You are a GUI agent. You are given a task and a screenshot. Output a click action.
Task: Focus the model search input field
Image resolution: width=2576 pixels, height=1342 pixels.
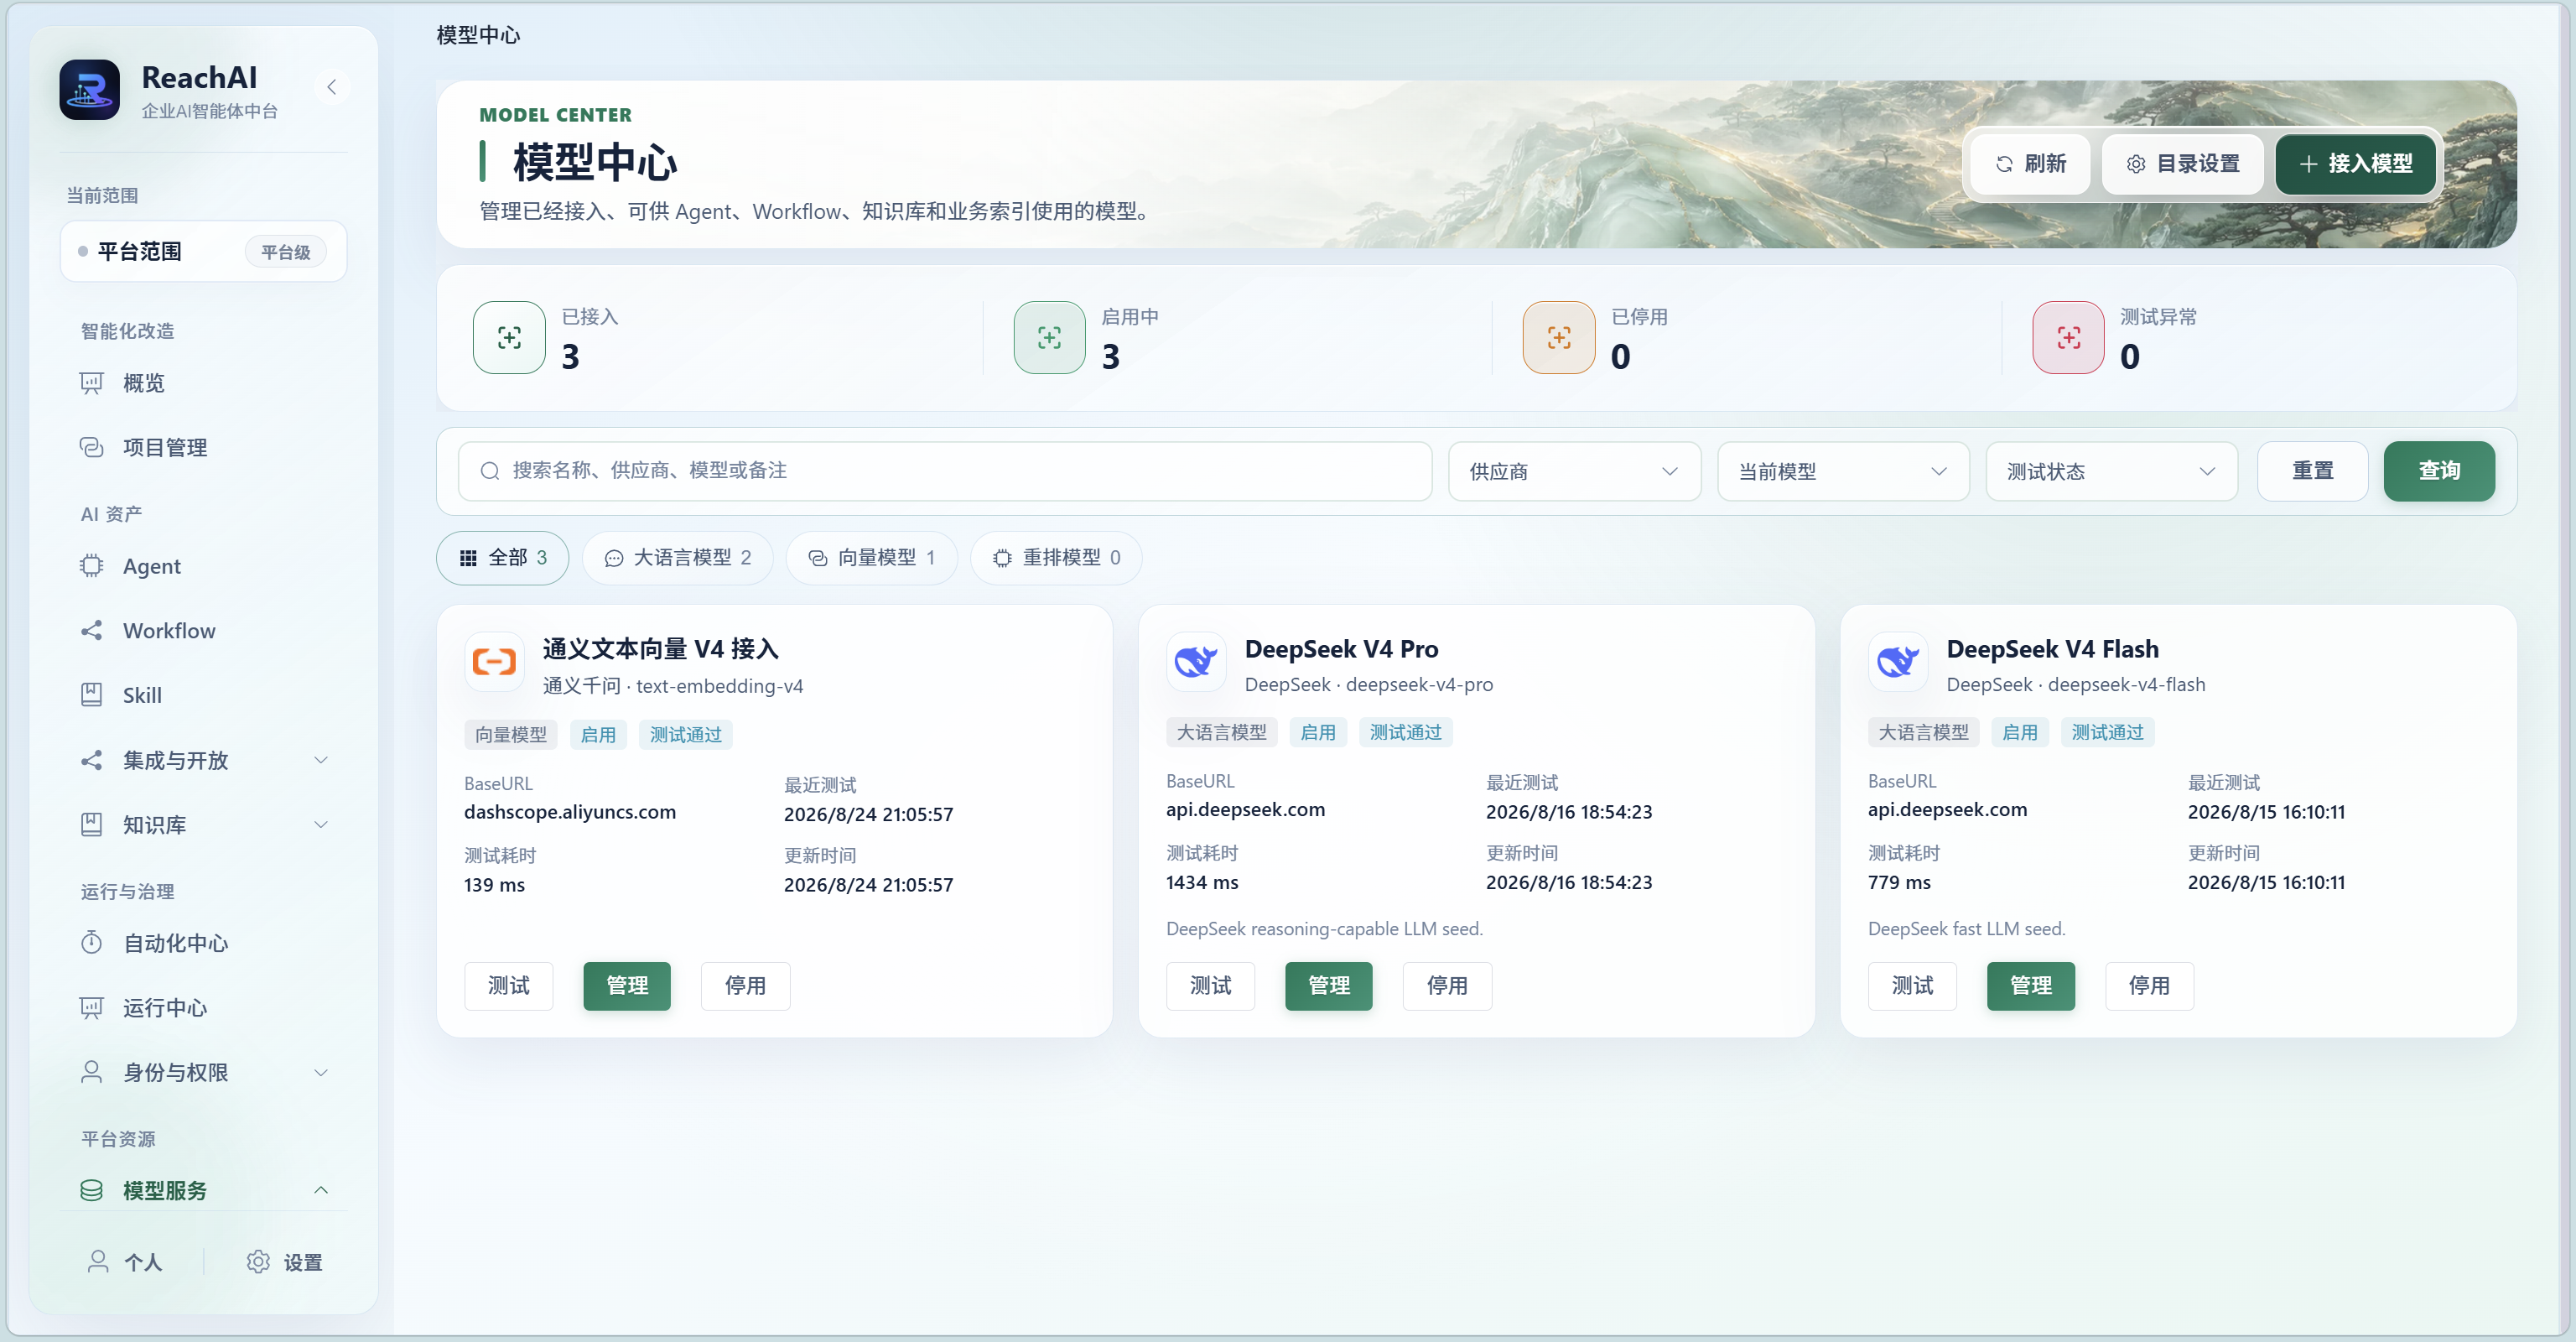[945, 471]
